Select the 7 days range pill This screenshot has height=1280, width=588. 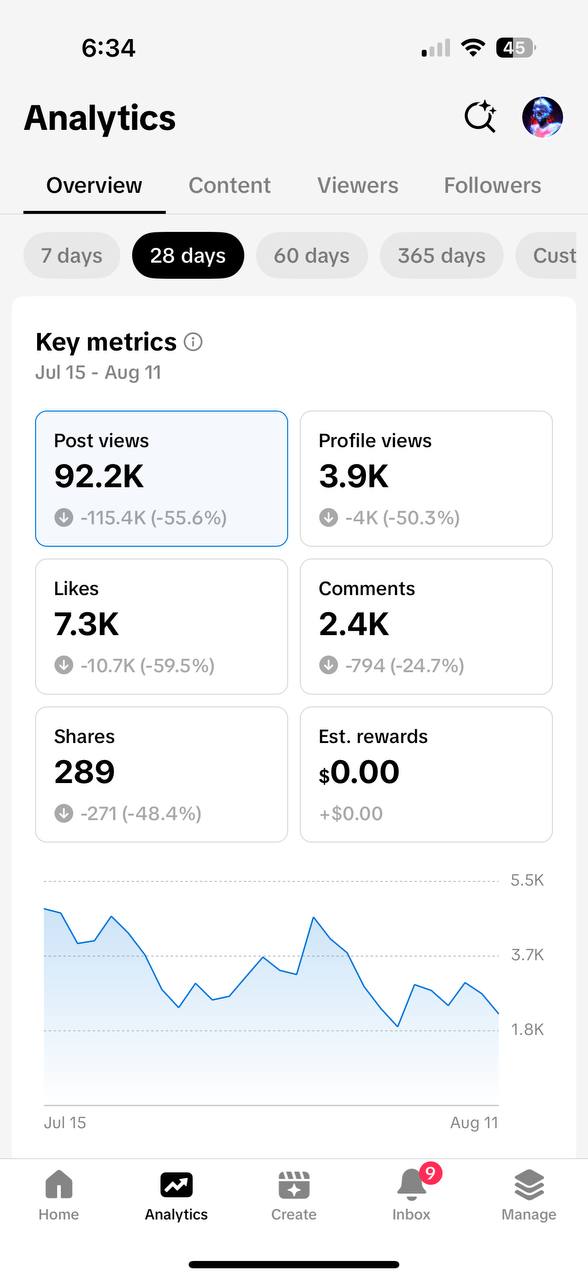click(x=72, y=255)
